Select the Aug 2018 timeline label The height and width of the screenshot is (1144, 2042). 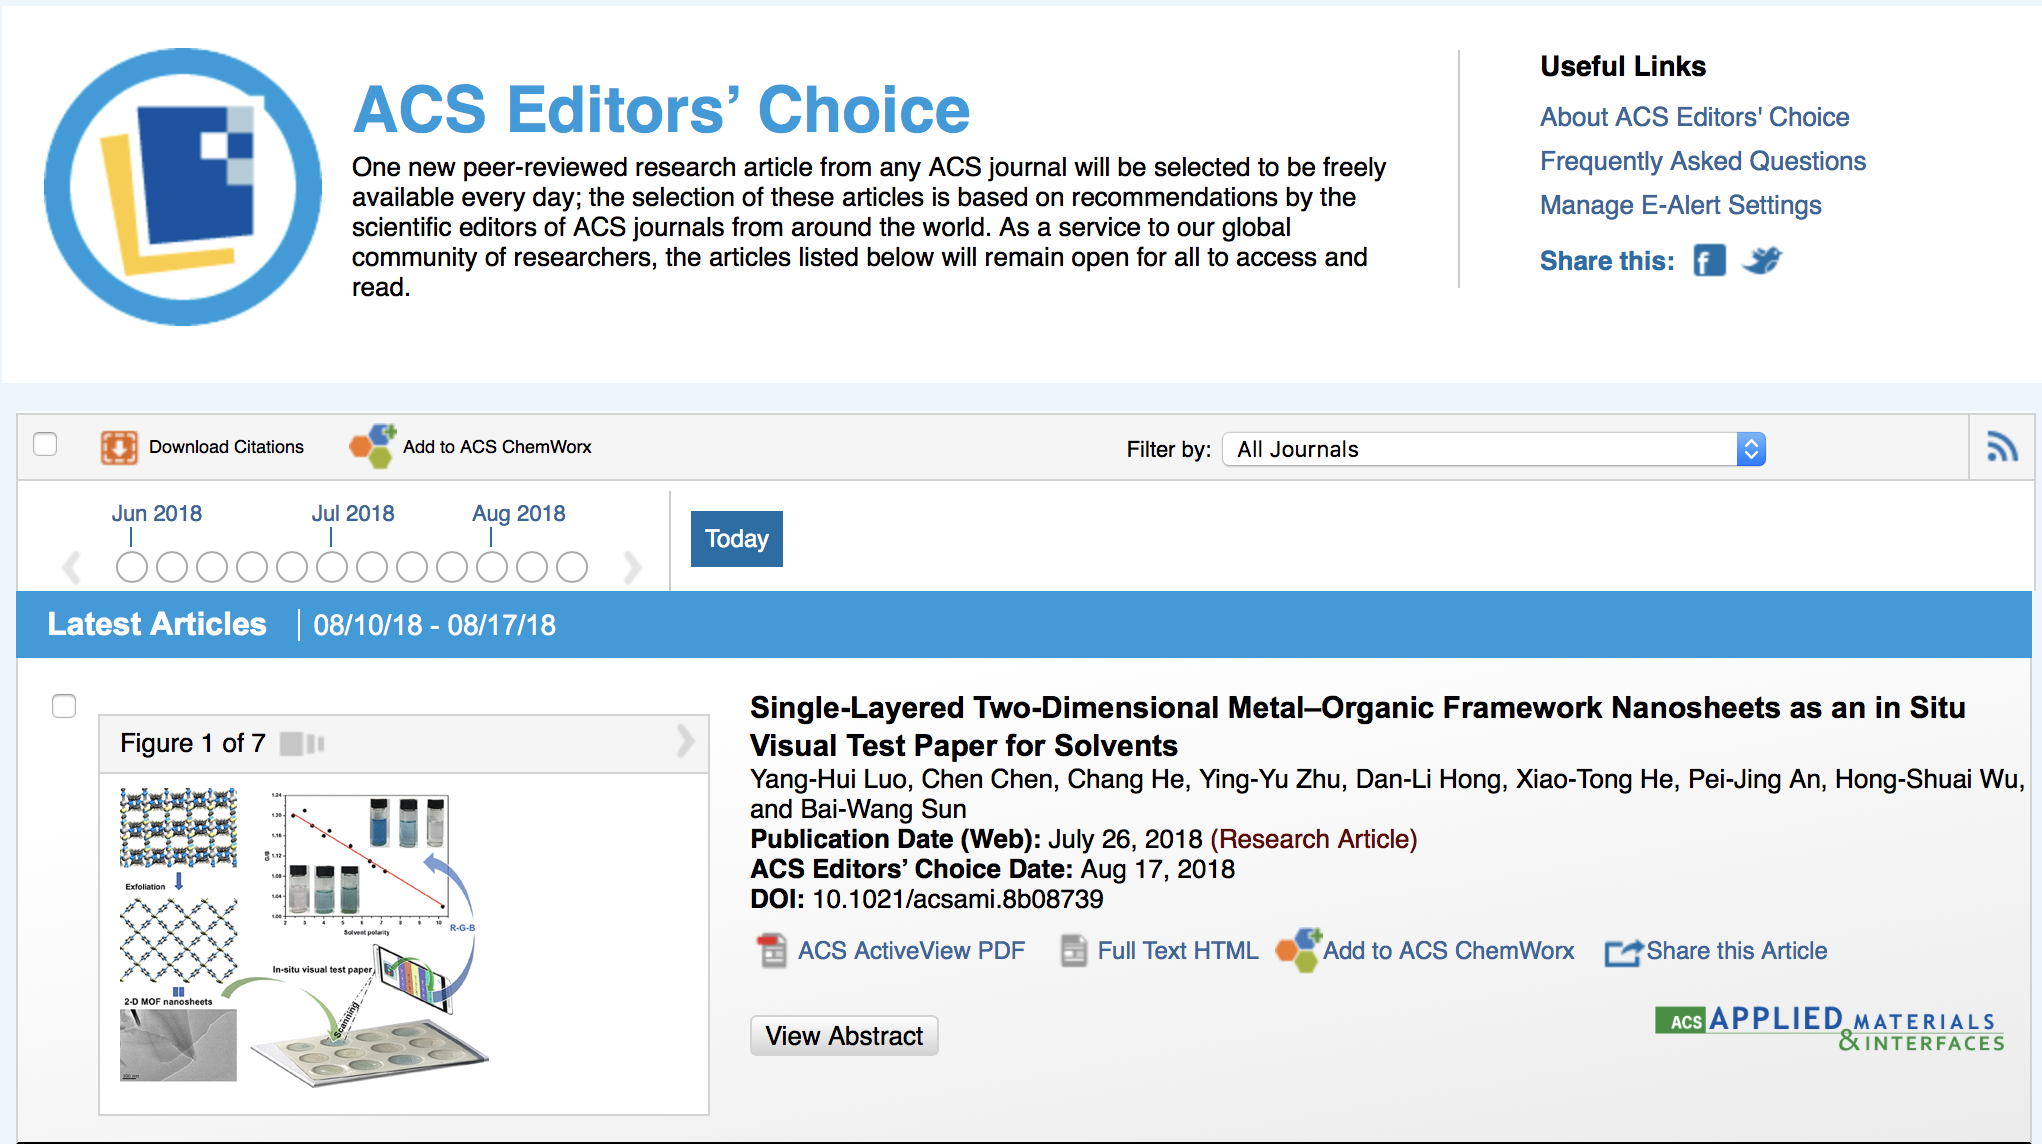click(518, 513)
